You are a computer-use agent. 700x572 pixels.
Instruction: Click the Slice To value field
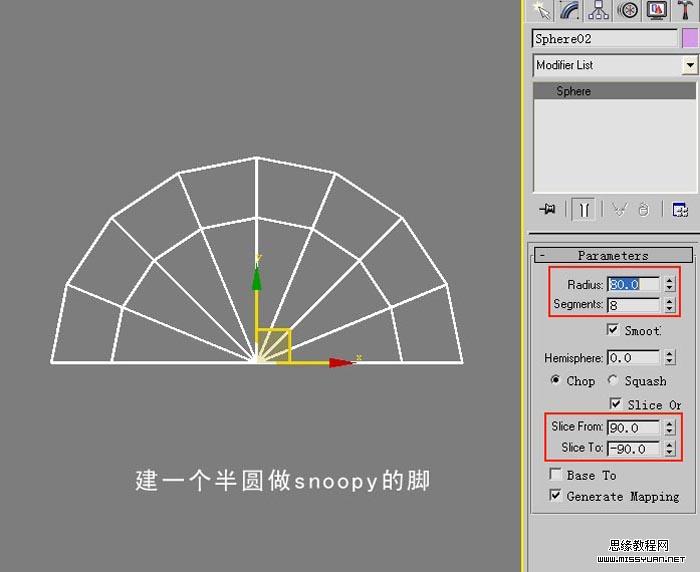click(633, 448)
